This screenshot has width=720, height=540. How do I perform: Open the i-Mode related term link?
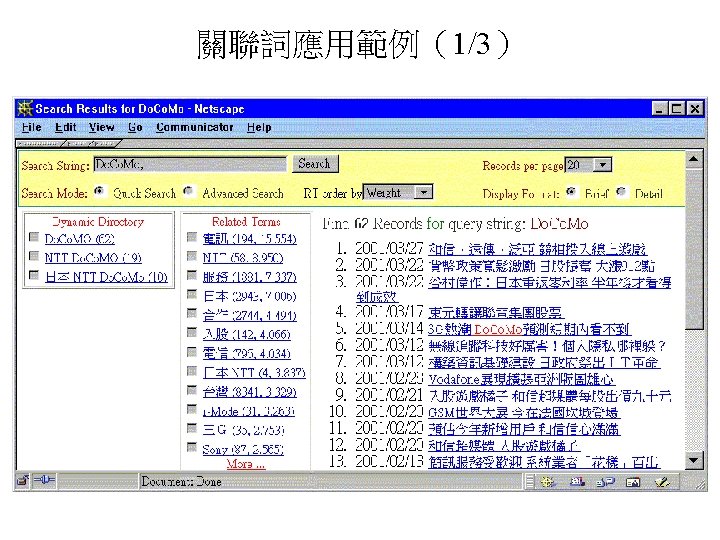pyautogui.click(x=248, y=411)
